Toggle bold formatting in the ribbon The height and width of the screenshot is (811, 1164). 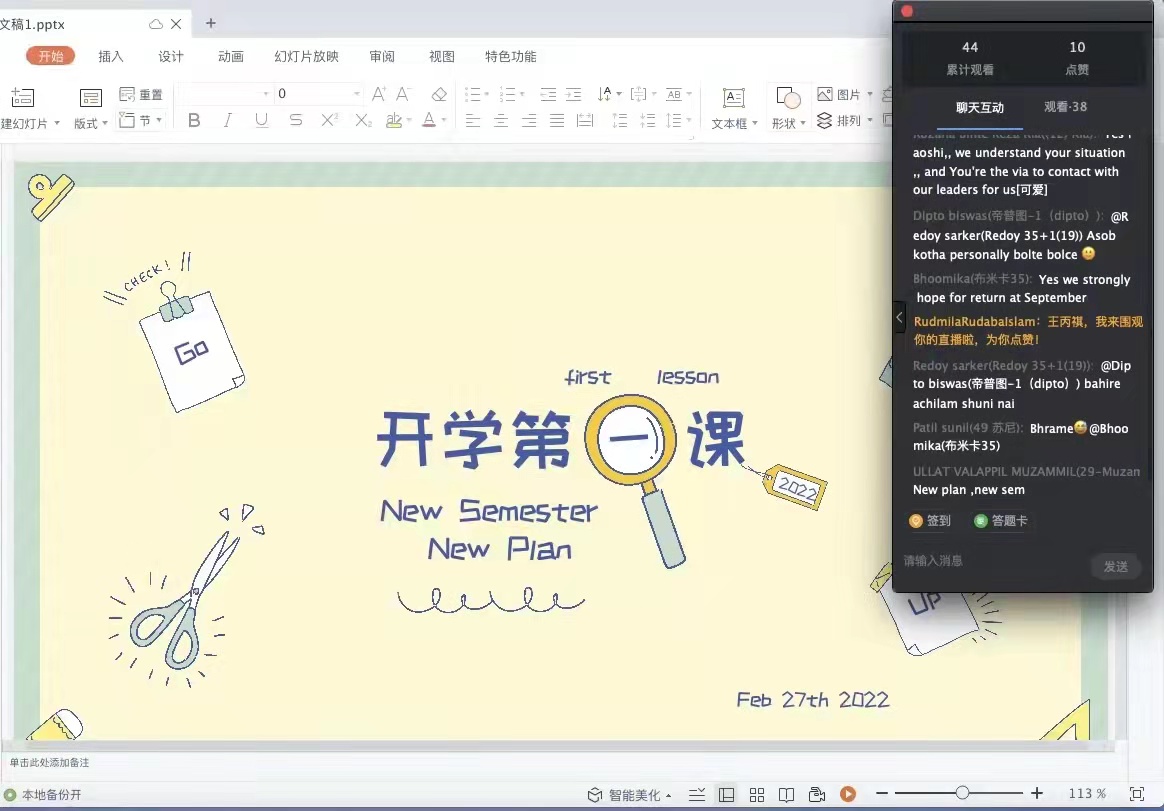tap(194, 121)
